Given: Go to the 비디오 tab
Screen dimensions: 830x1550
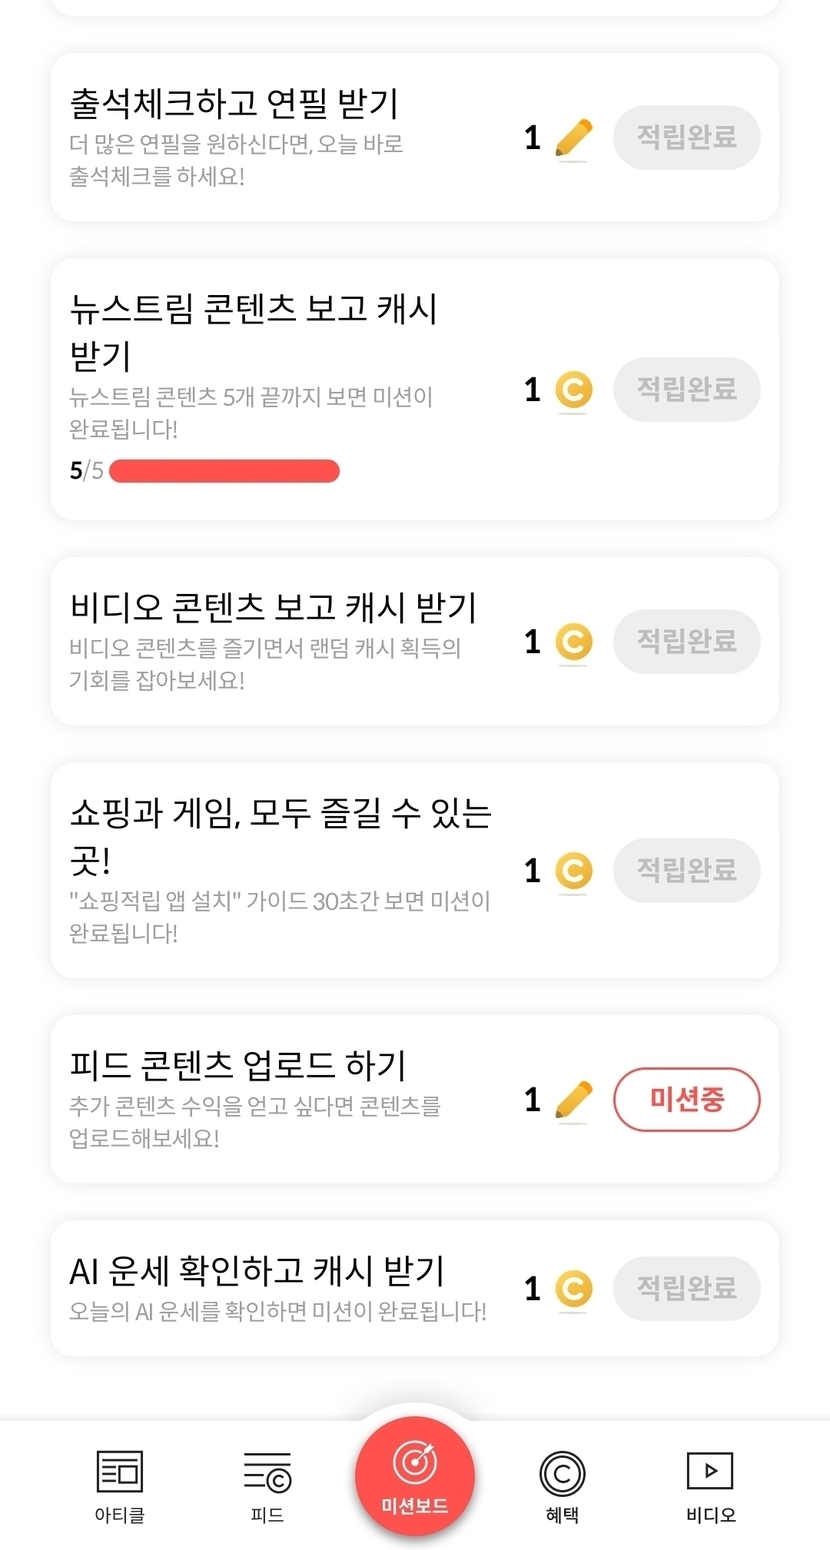Looking at the screenshot, I should pos(710,1487).
